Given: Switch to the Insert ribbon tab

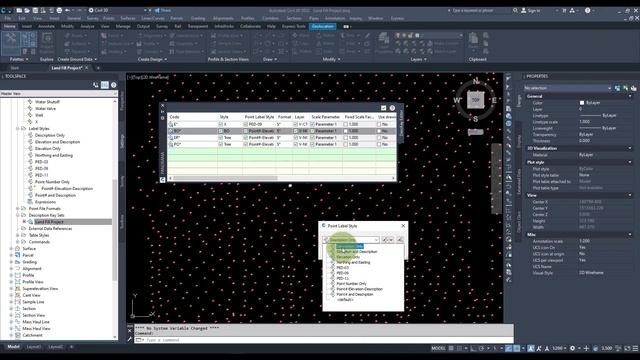Looking at the screenshot, I should click(27, 27).
